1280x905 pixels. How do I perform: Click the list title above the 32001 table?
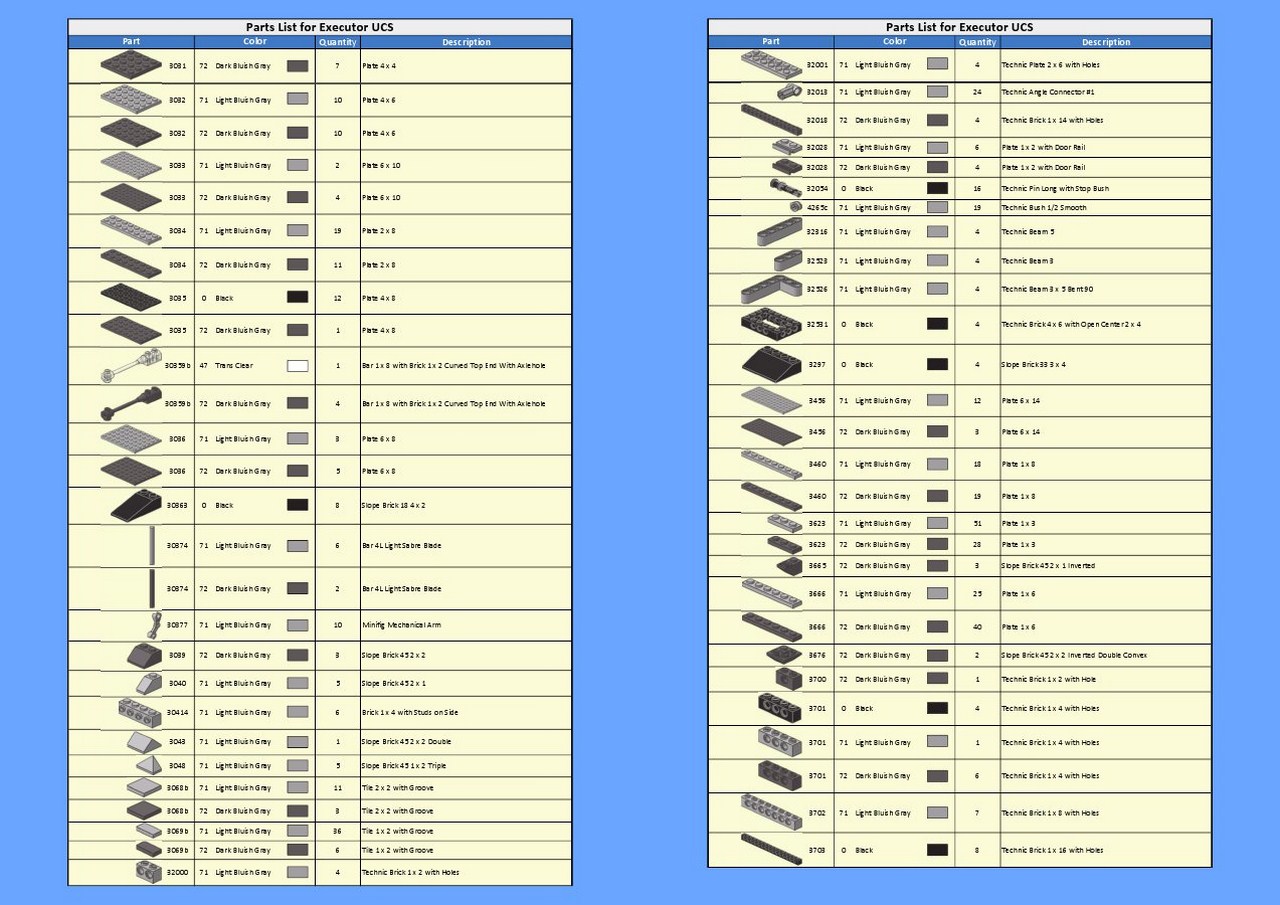[960, 27]
